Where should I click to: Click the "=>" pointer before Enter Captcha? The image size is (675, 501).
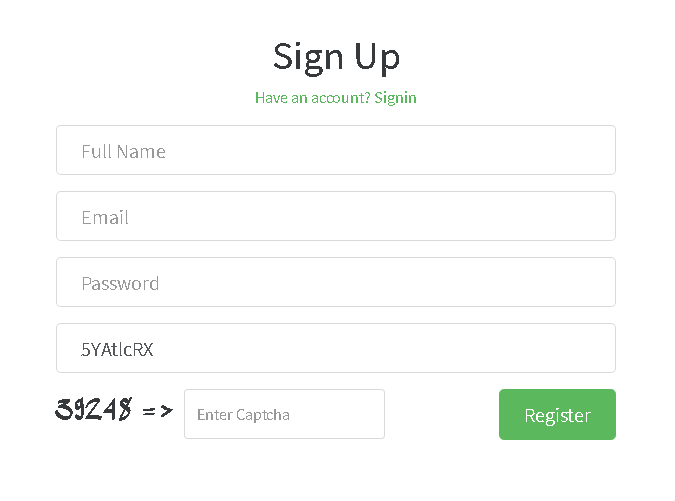click(x=157, y=410)
